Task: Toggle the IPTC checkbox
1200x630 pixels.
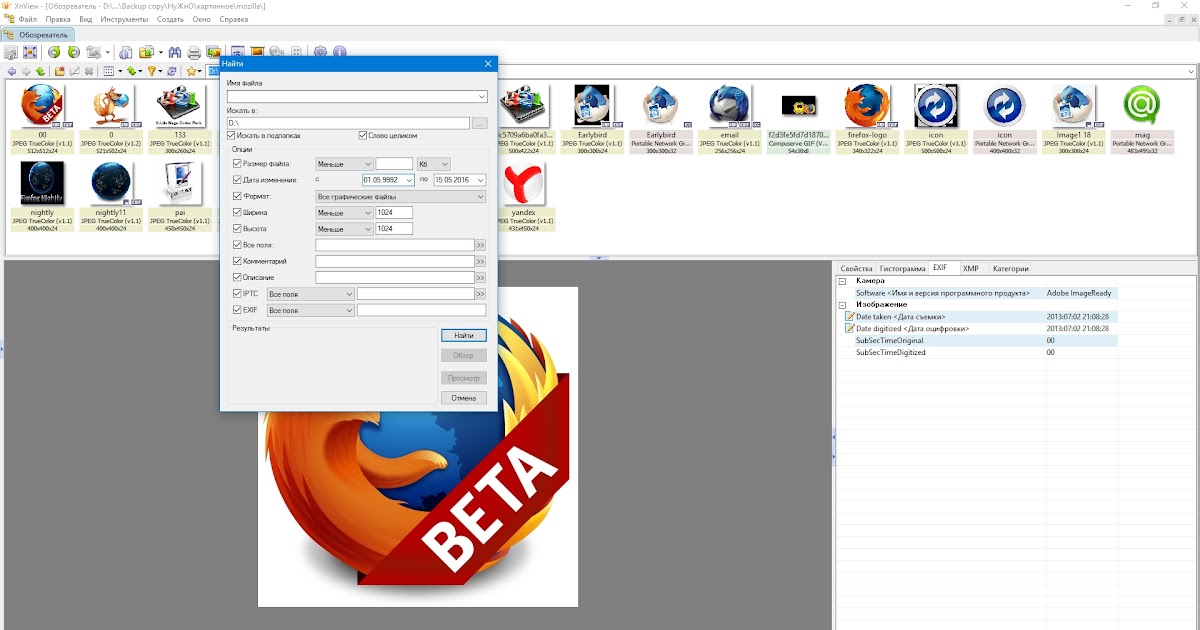Action: coord(237,294)
